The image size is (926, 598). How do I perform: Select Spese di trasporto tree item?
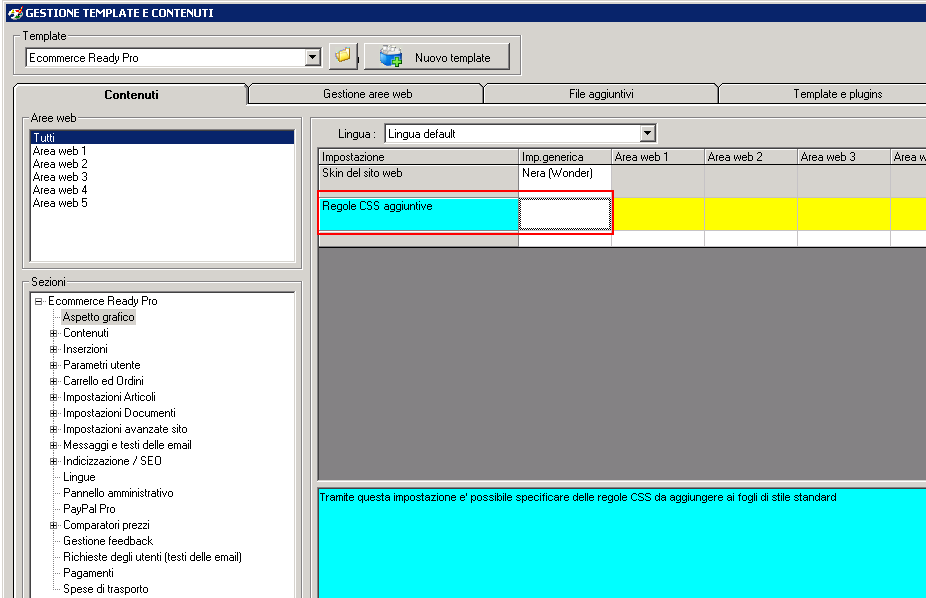[x=106, y=589]
